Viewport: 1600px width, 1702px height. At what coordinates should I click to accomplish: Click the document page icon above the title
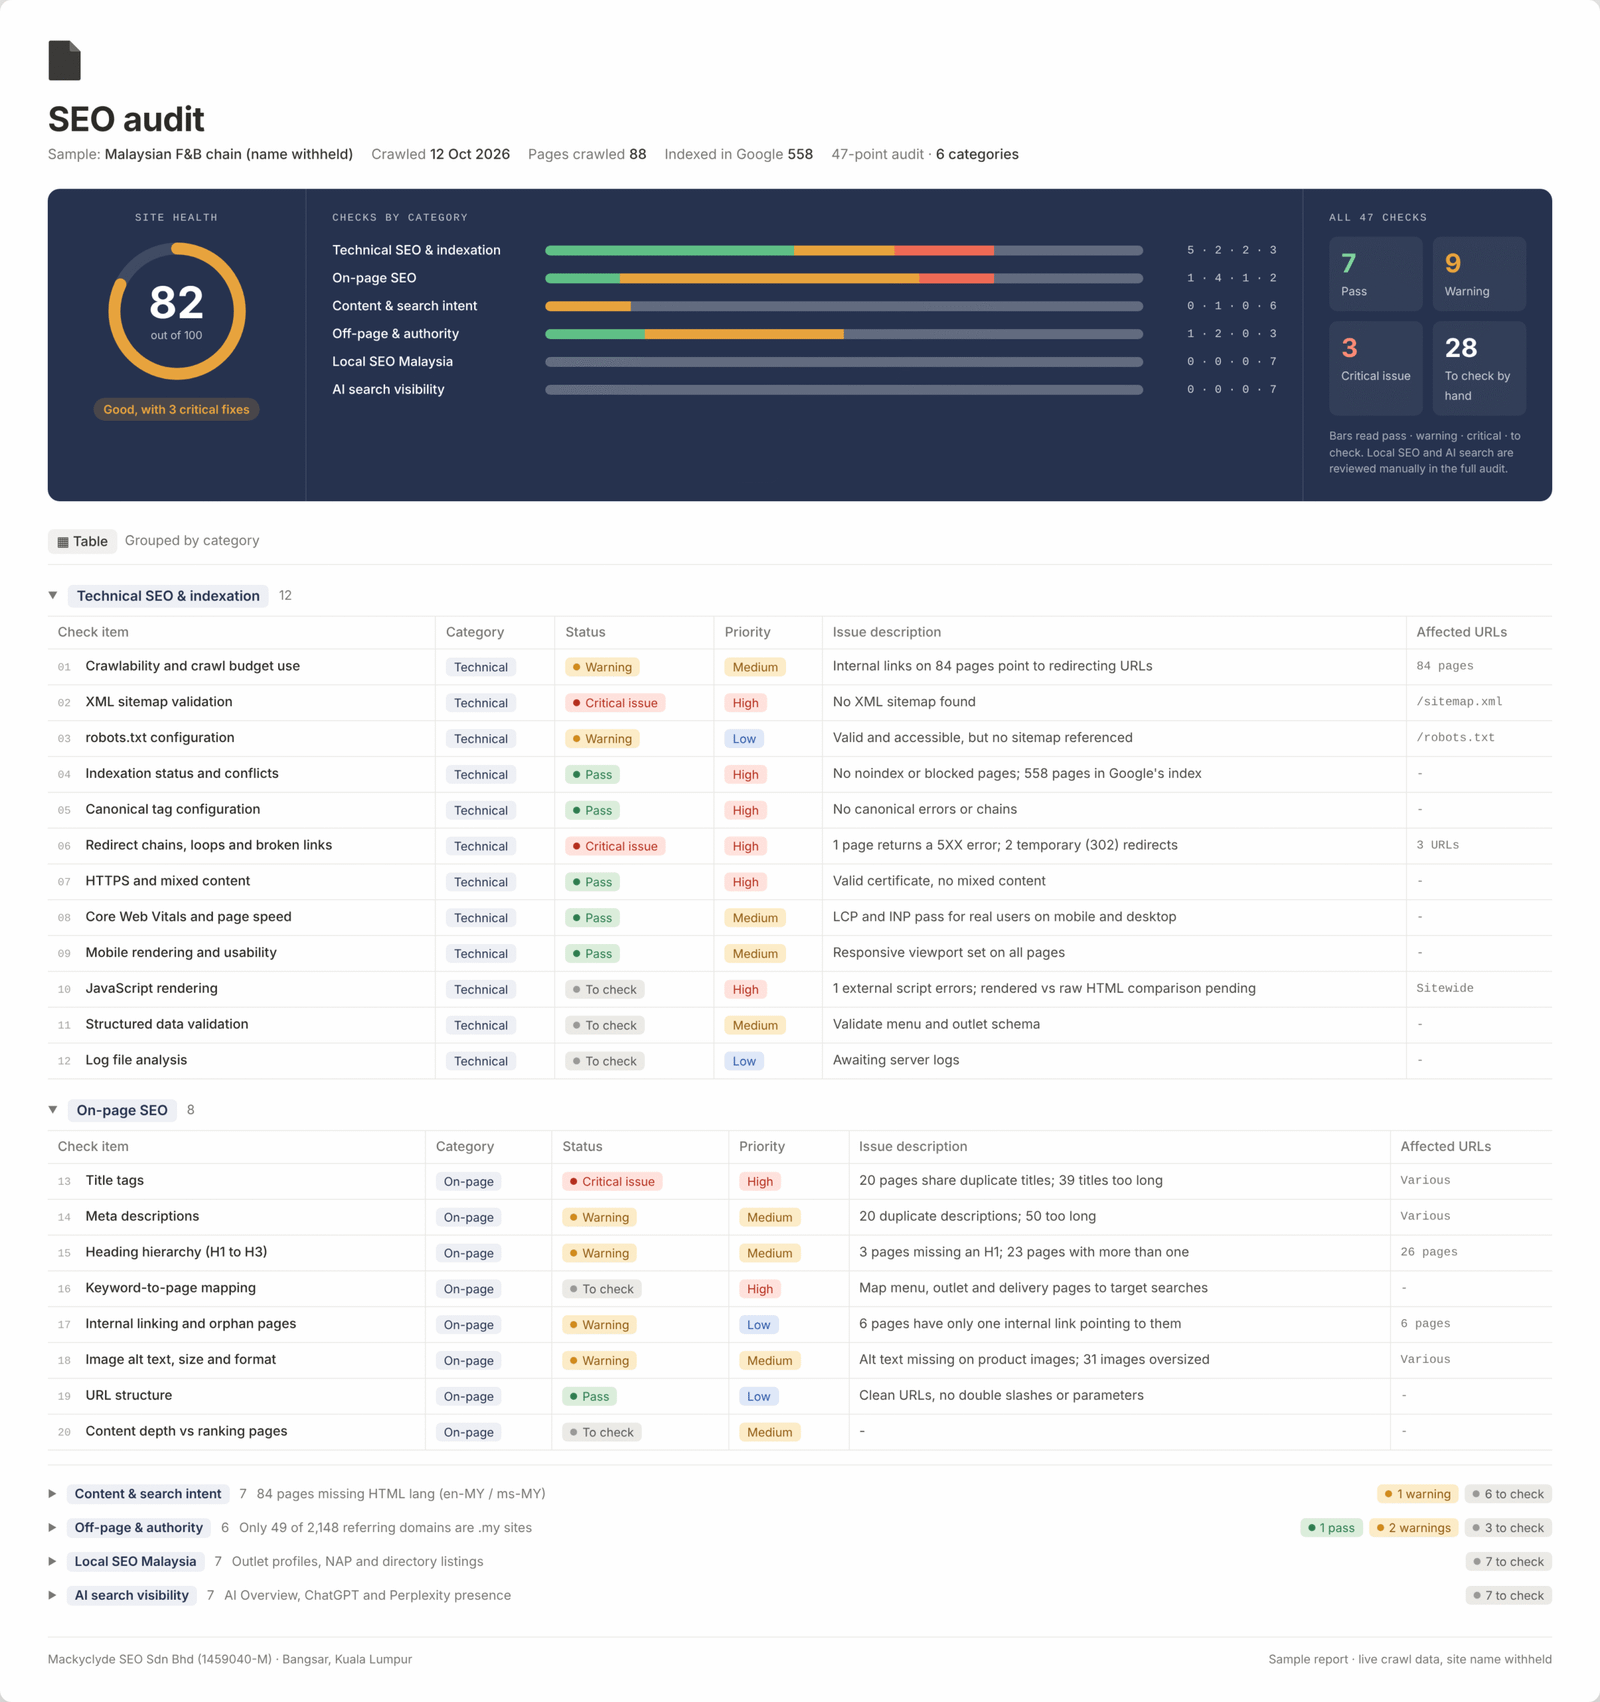[x=64, y=60]
